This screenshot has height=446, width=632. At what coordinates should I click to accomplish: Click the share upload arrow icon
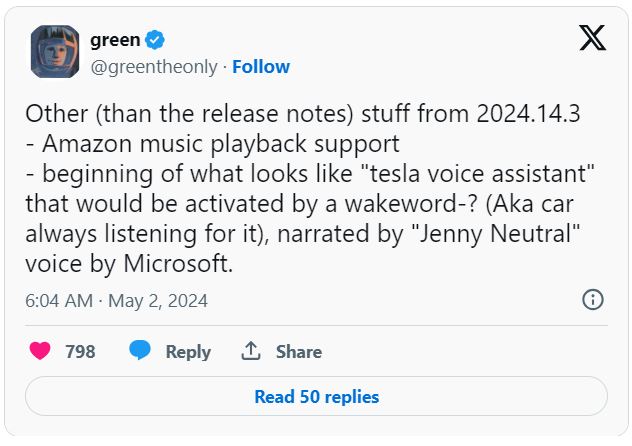[250, 351]
